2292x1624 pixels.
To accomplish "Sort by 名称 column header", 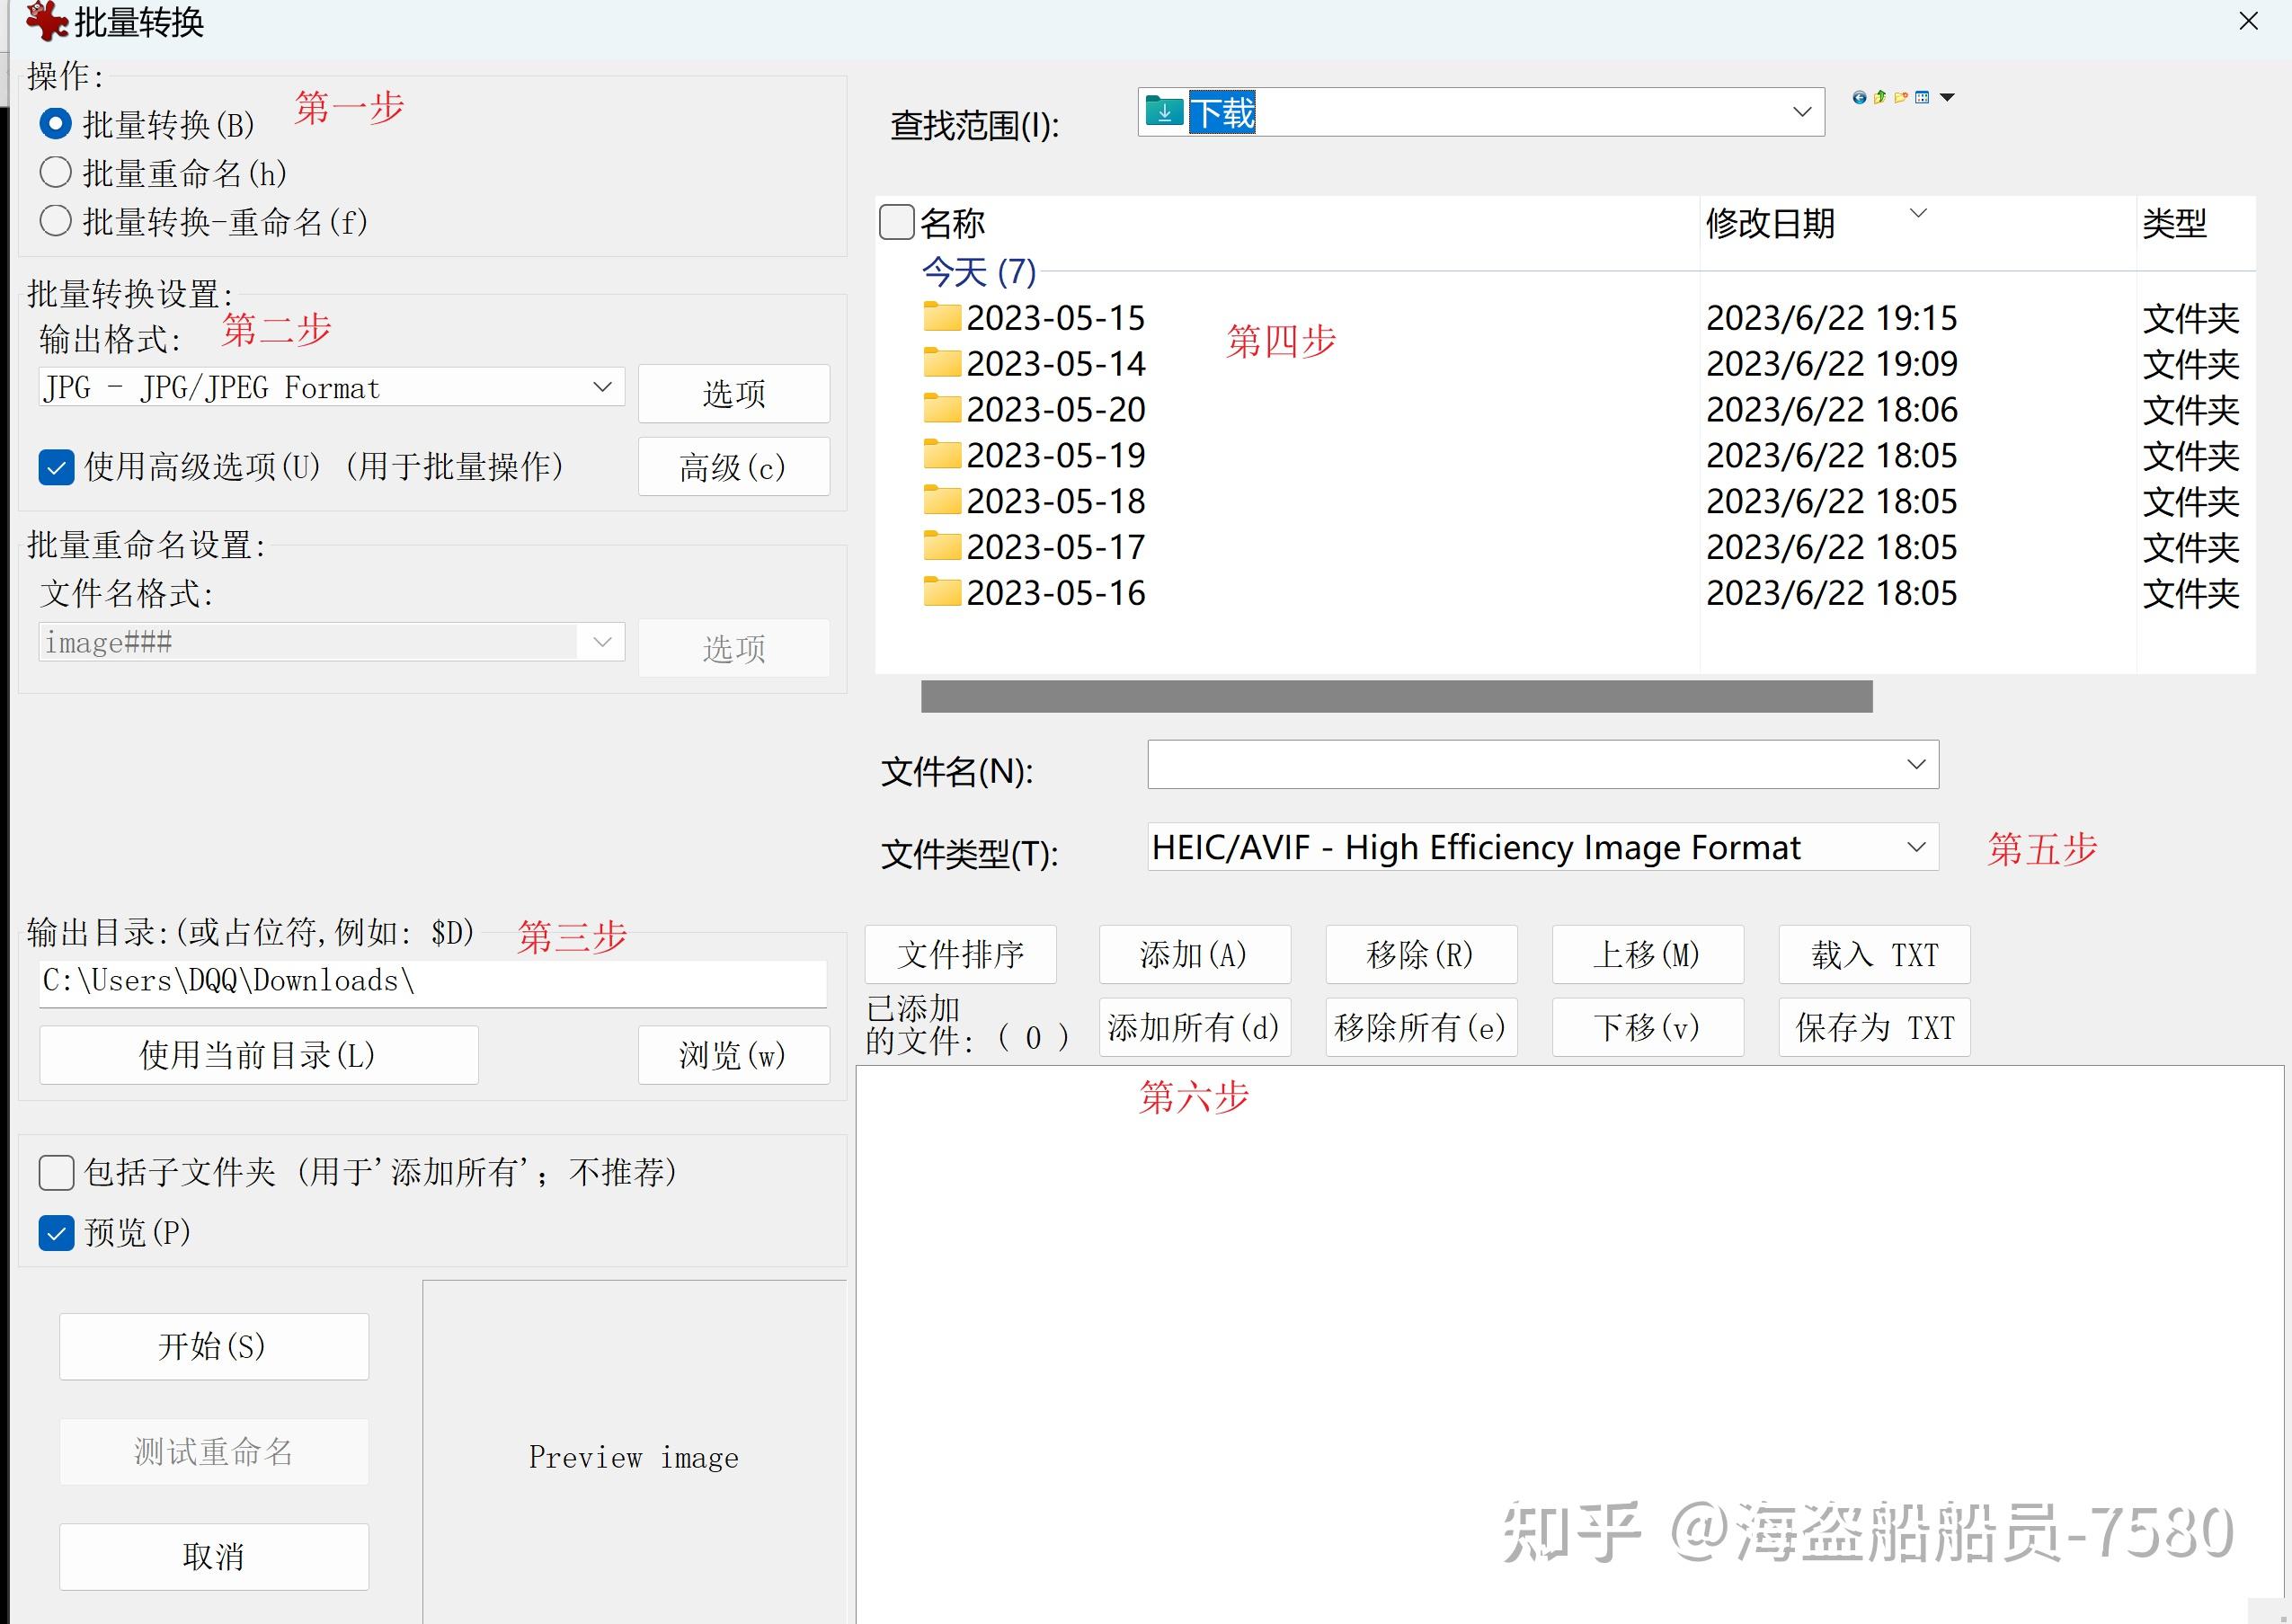I will click(x=952, y=223).
